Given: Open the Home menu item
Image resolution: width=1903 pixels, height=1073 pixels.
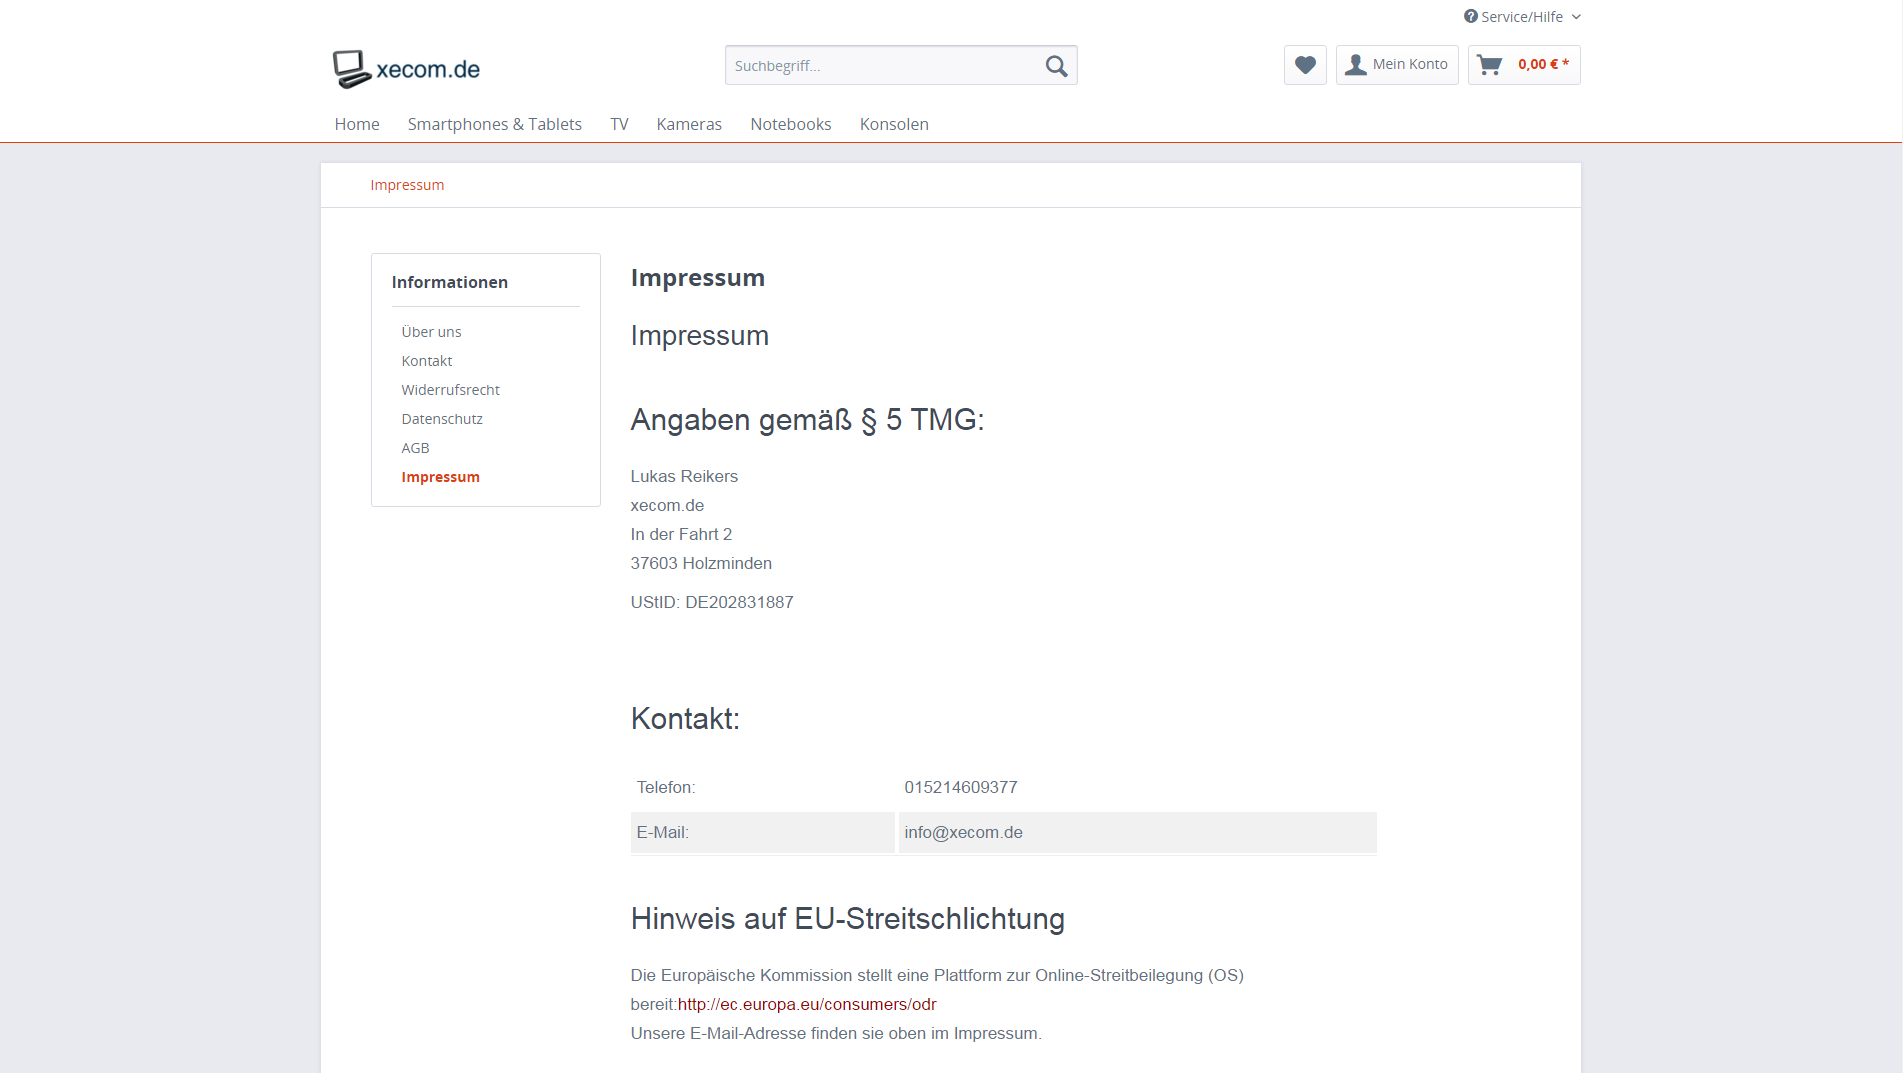Looking at the screenshot, I should 357,124.
